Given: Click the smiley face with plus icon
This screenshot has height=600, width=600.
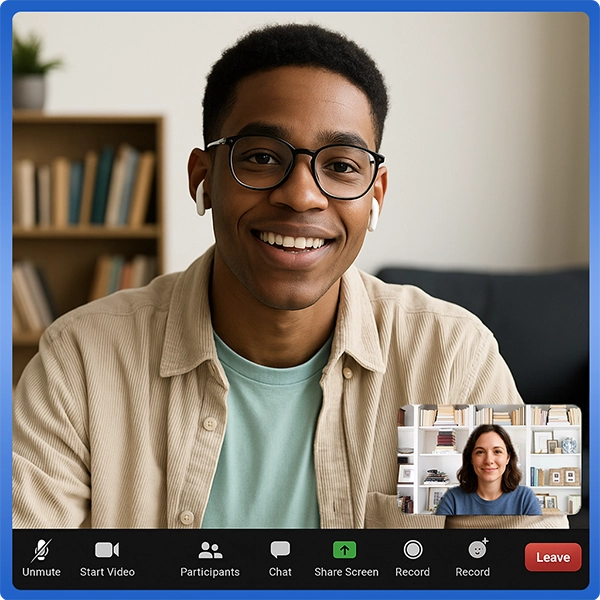Looking at the screenshot, I should point(478,549).
